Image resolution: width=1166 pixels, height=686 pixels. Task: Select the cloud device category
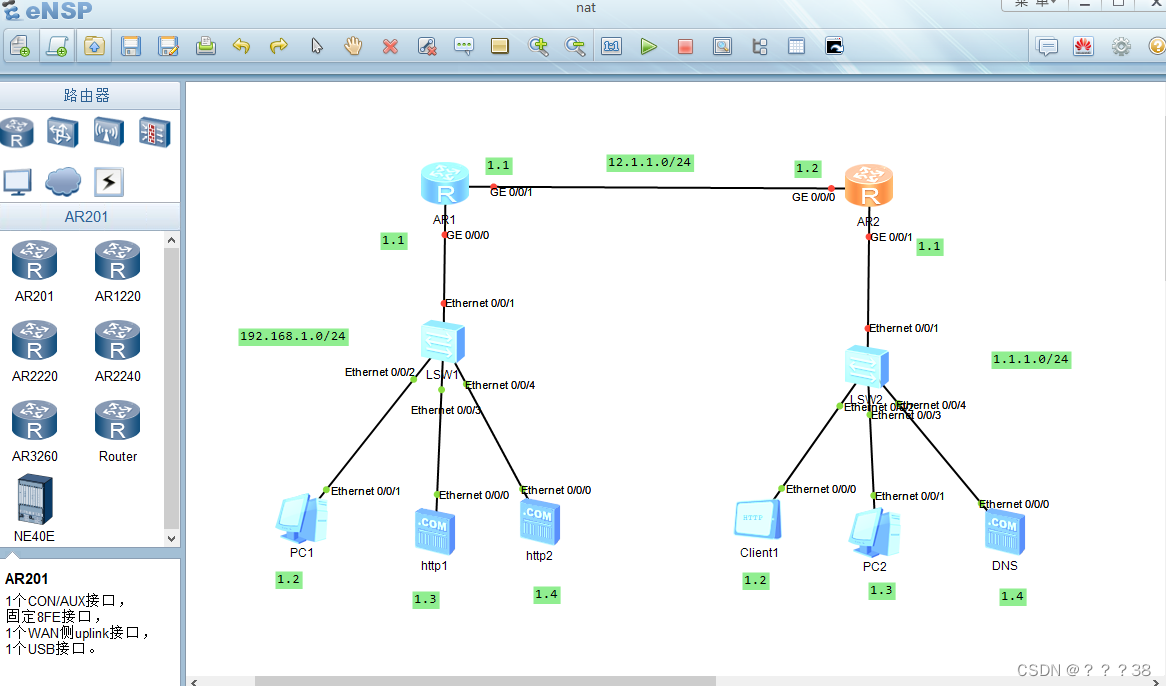tap(63, 181)
